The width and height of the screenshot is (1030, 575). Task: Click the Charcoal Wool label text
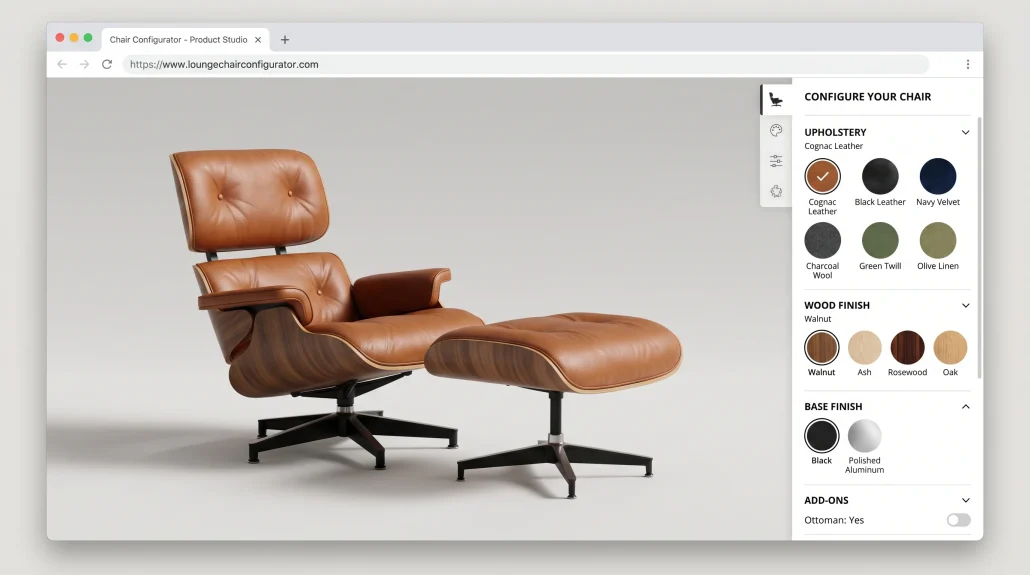tap(822, 271)
